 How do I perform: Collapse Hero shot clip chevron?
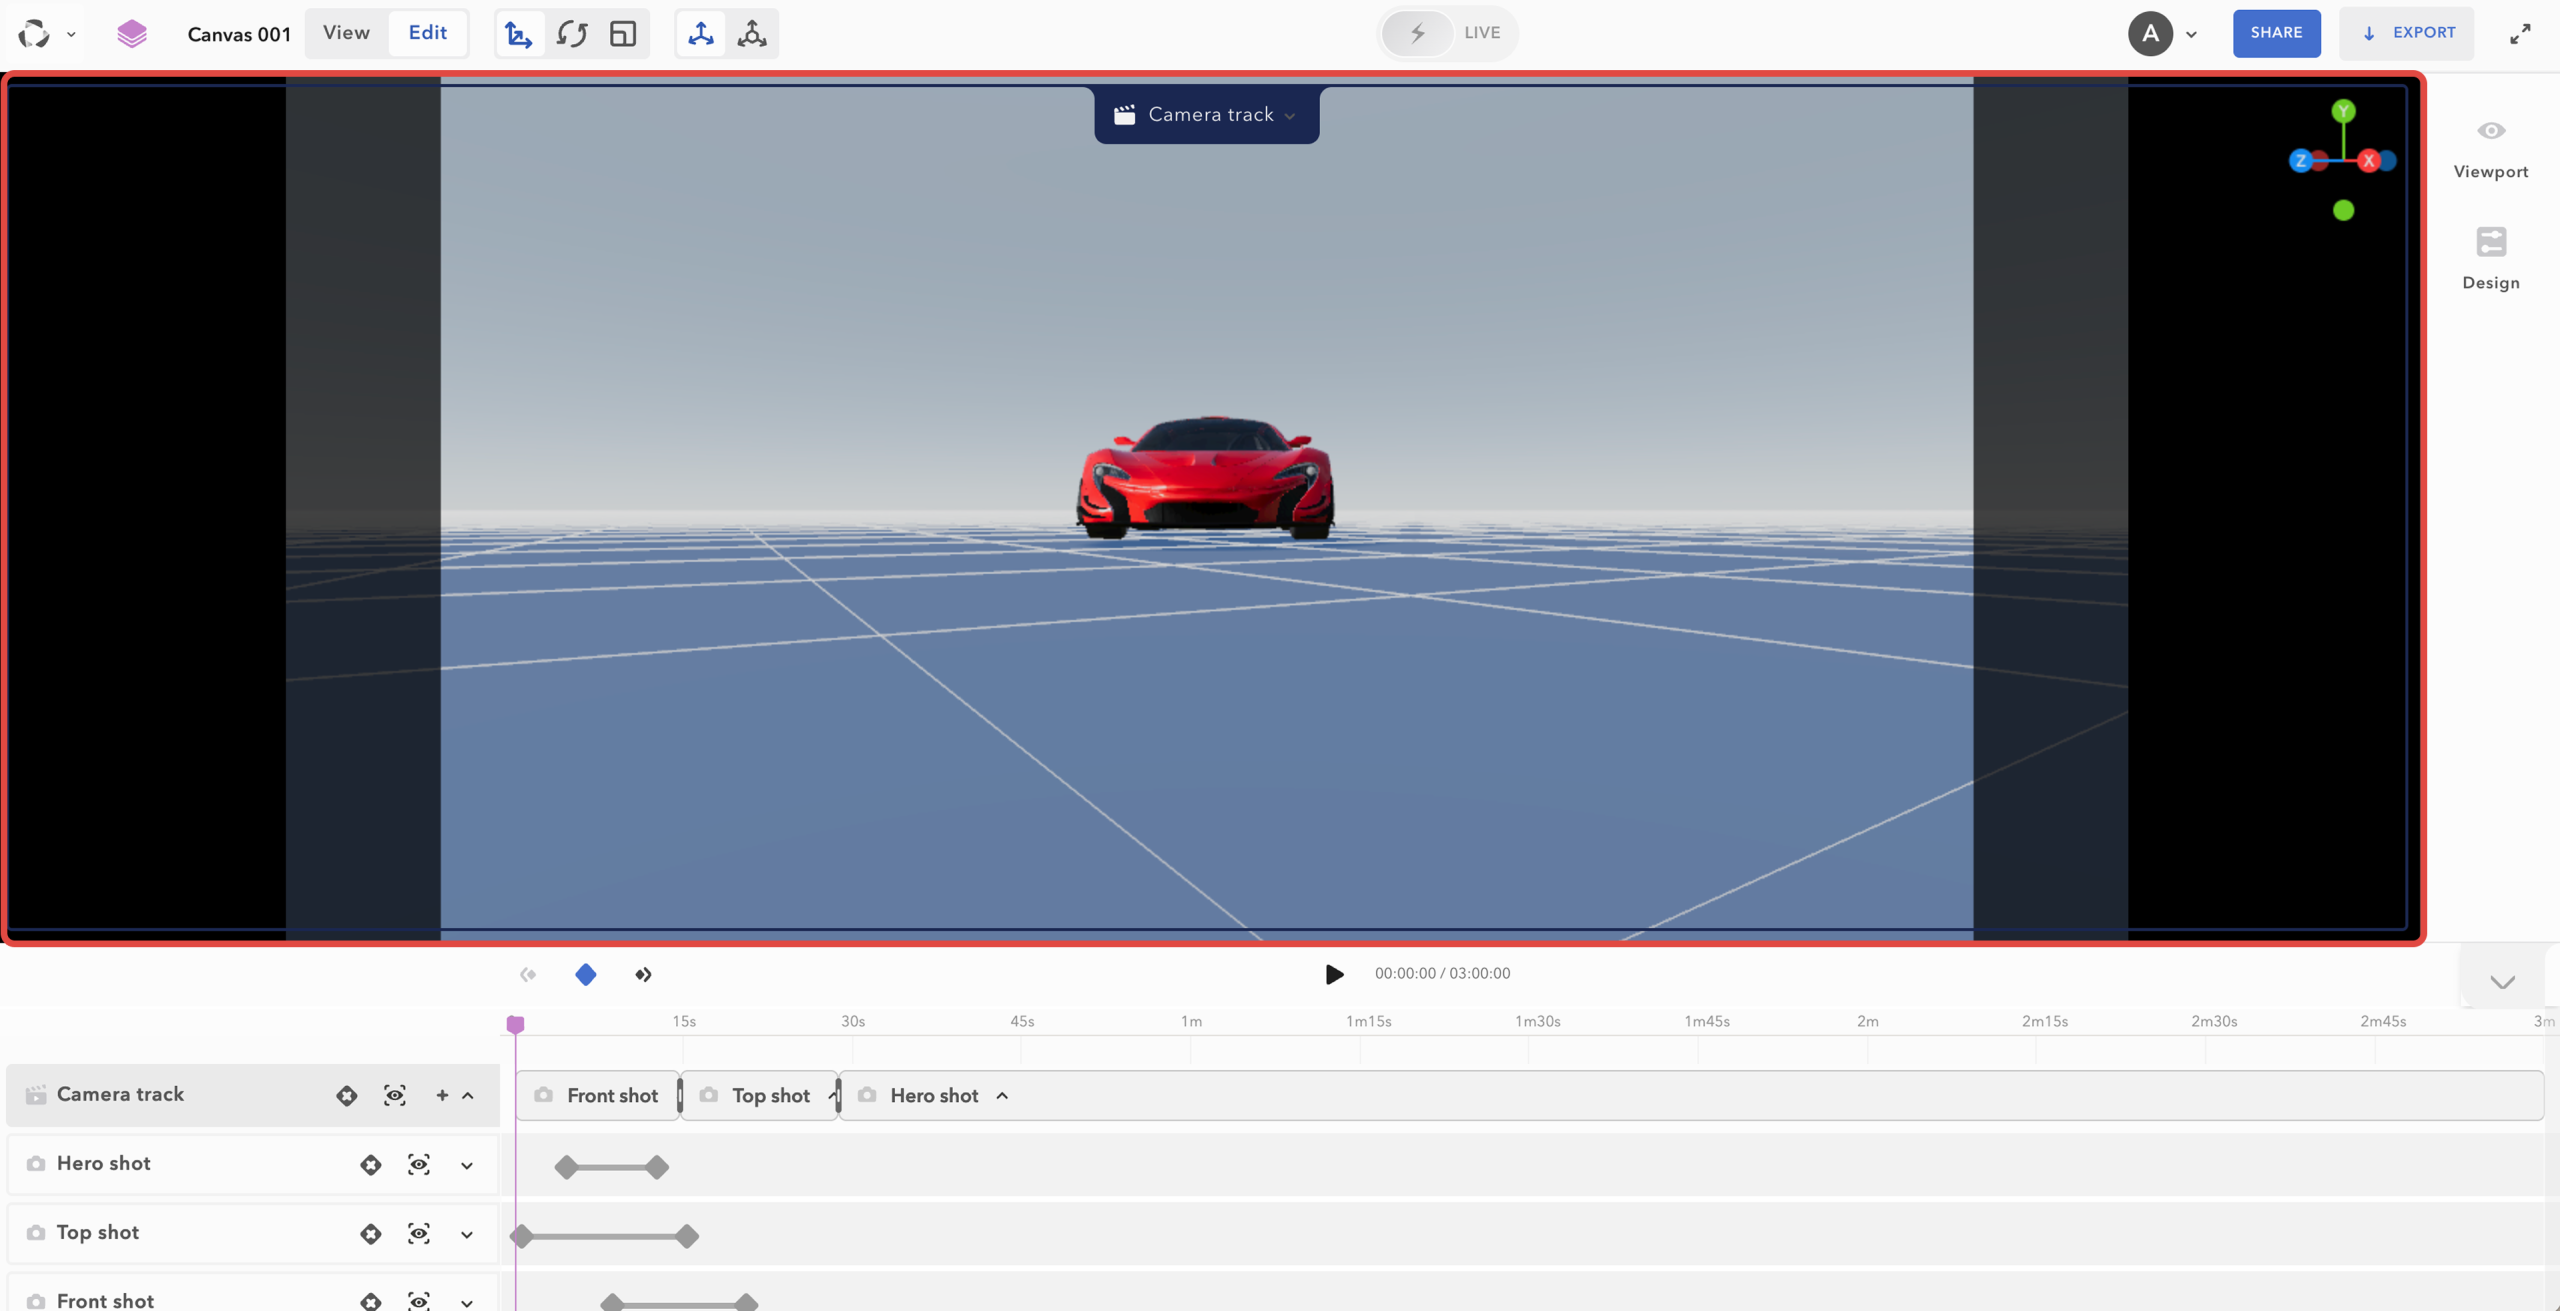[1002, 1096]
